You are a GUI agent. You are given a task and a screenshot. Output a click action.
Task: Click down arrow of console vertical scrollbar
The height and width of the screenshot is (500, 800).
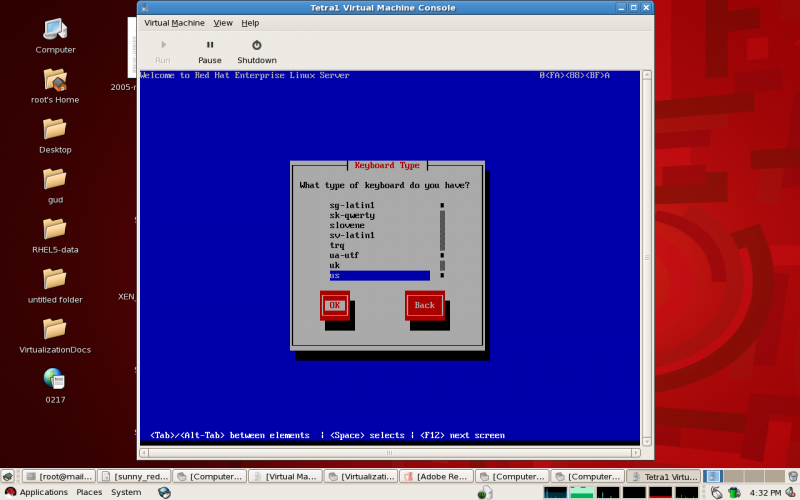click(647, 442)
